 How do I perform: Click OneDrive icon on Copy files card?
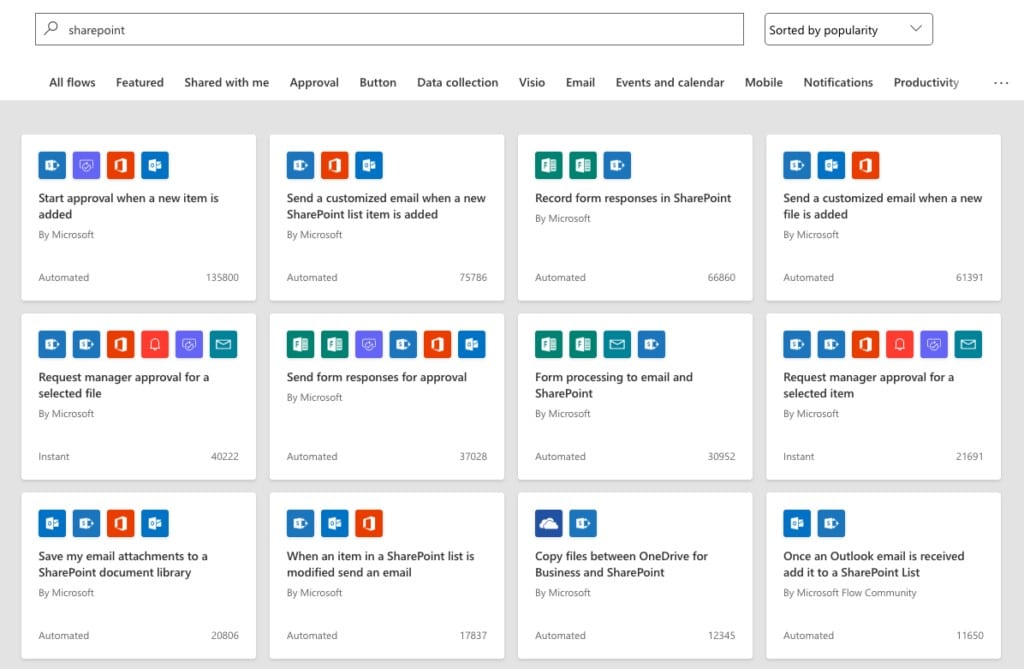coord(549,523)
